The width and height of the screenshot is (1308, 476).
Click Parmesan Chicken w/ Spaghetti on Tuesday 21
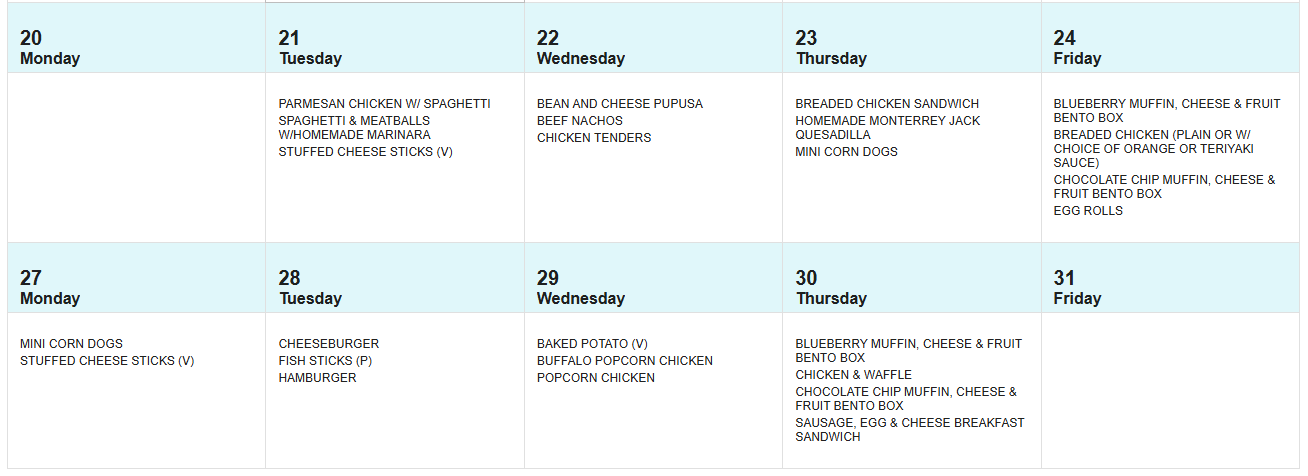pos(384,104)
